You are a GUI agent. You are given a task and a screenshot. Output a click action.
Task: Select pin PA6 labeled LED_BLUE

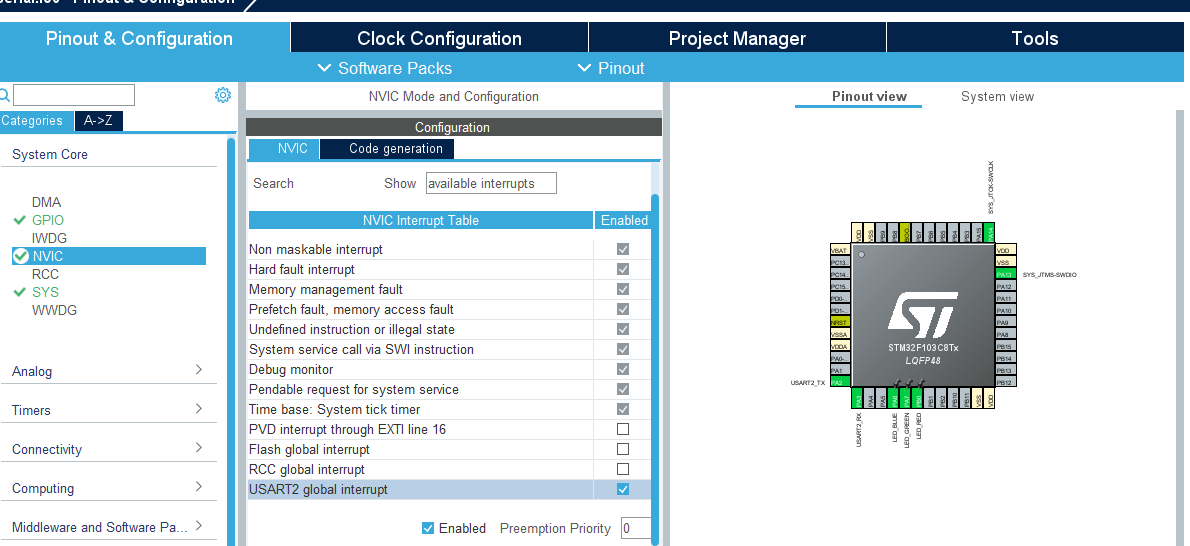click(x=895, y=398)
